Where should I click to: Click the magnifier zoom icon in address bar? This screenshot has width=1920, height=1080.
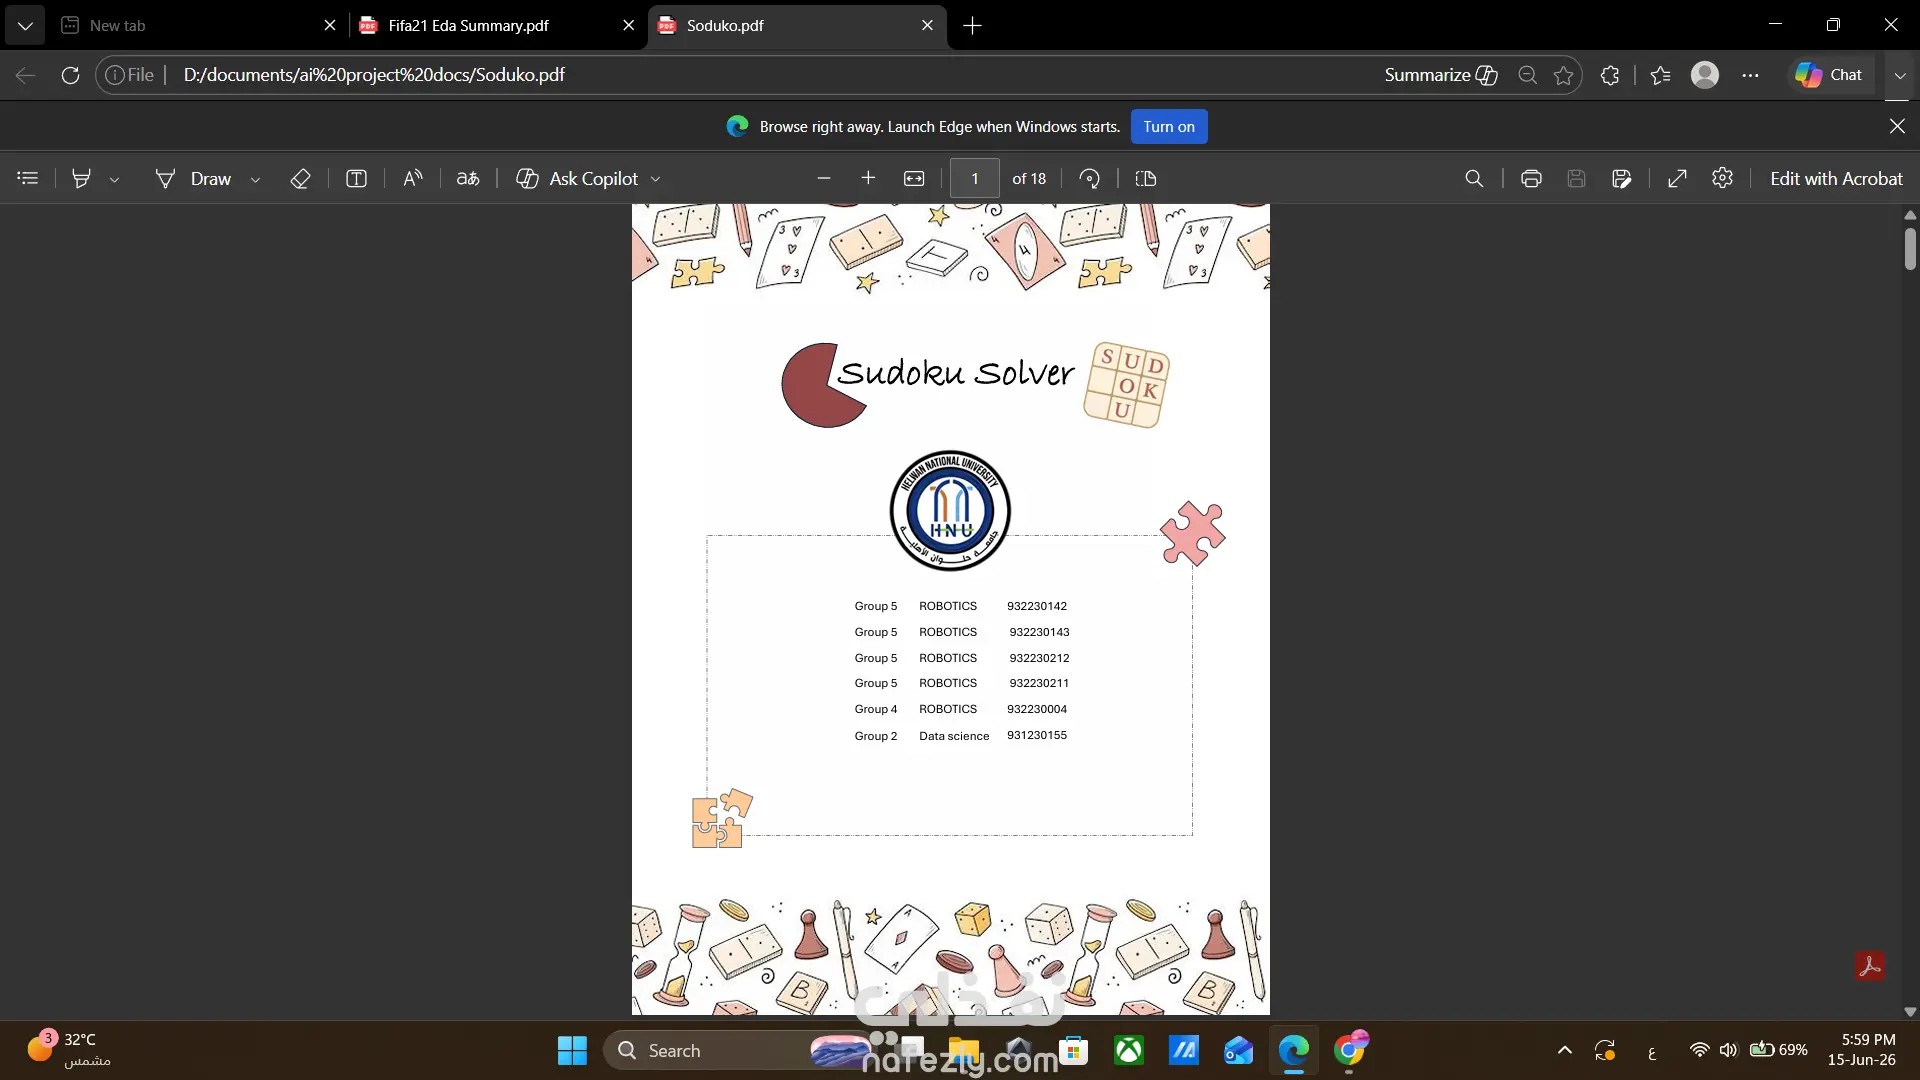tap(1527, 75)
